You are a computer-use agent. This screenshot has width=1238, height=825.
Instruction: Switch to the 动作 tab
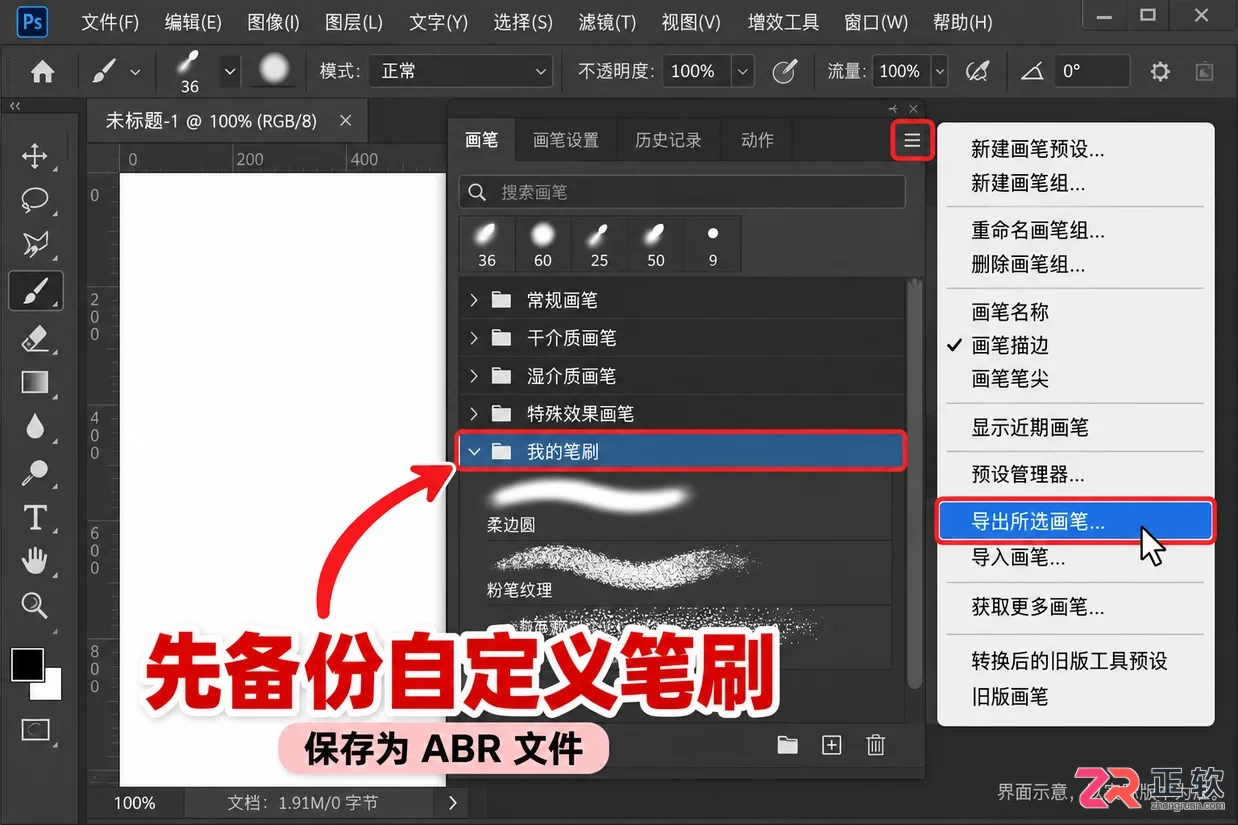757,140
